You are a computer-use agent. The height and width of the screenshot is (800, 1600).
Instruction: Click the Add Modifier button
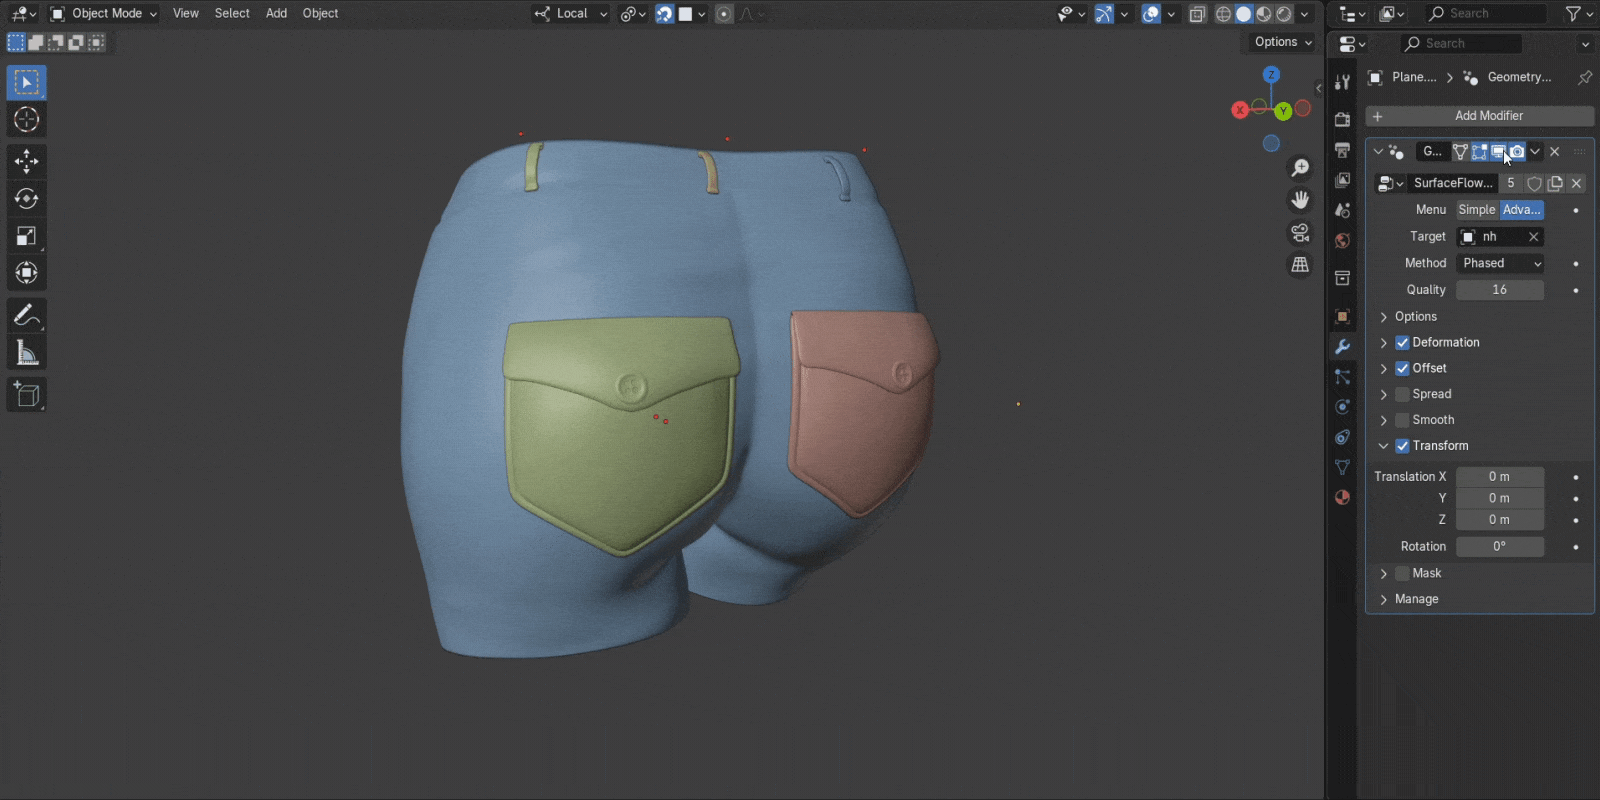tap(1480, 116)
